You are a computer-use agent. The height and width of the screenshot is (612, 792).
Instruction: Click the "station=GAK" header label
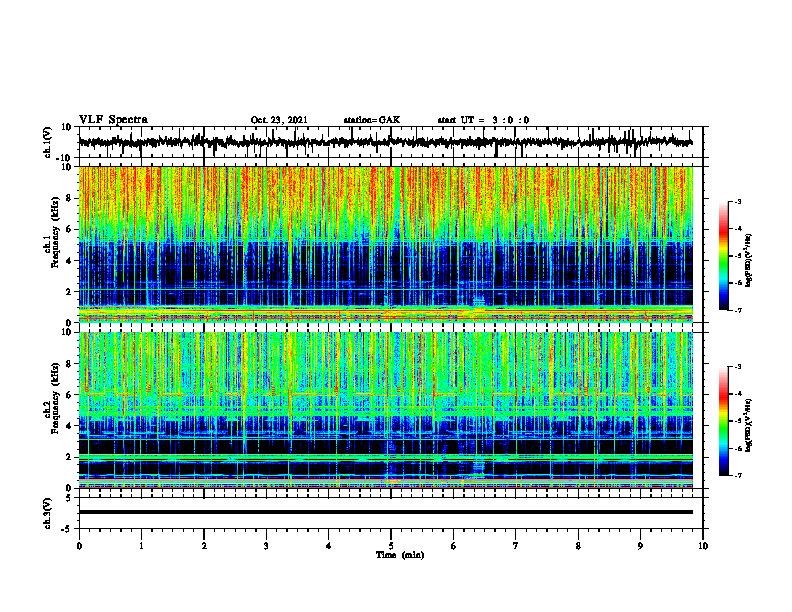pos(372,120)
